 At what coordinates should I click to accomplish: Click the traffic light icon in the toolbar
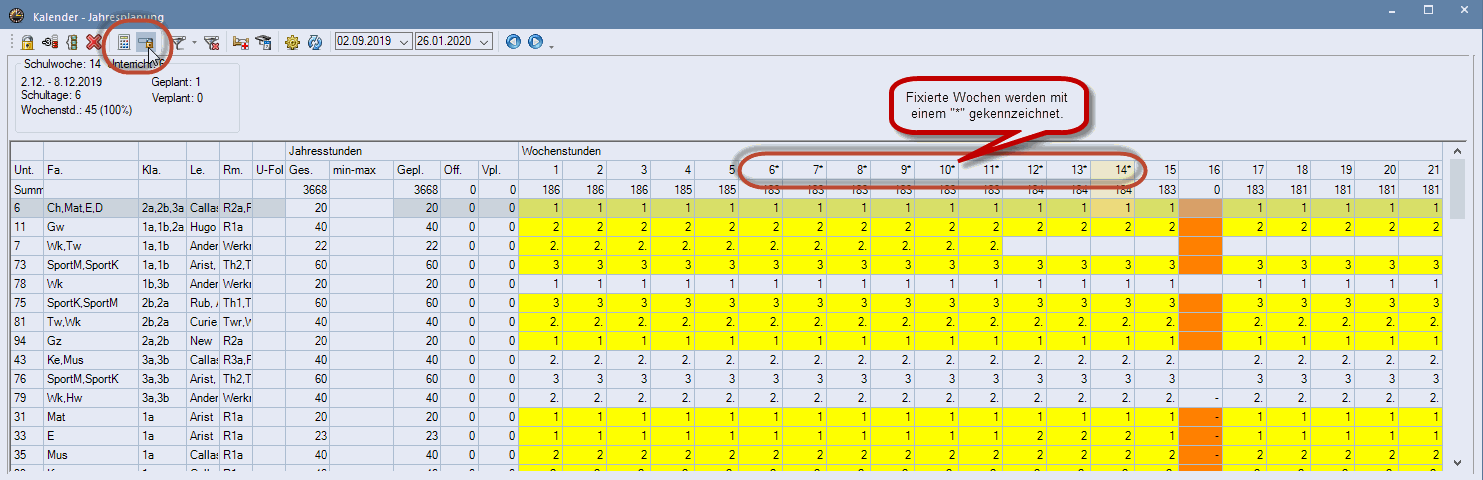(x=72, y=42)
